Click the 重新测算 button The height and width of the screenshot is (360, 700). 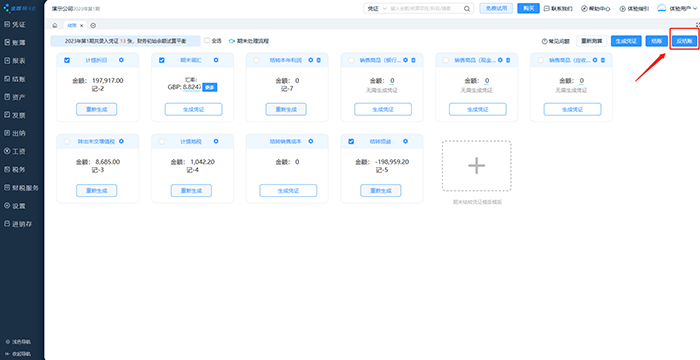(x=591, y=41)
